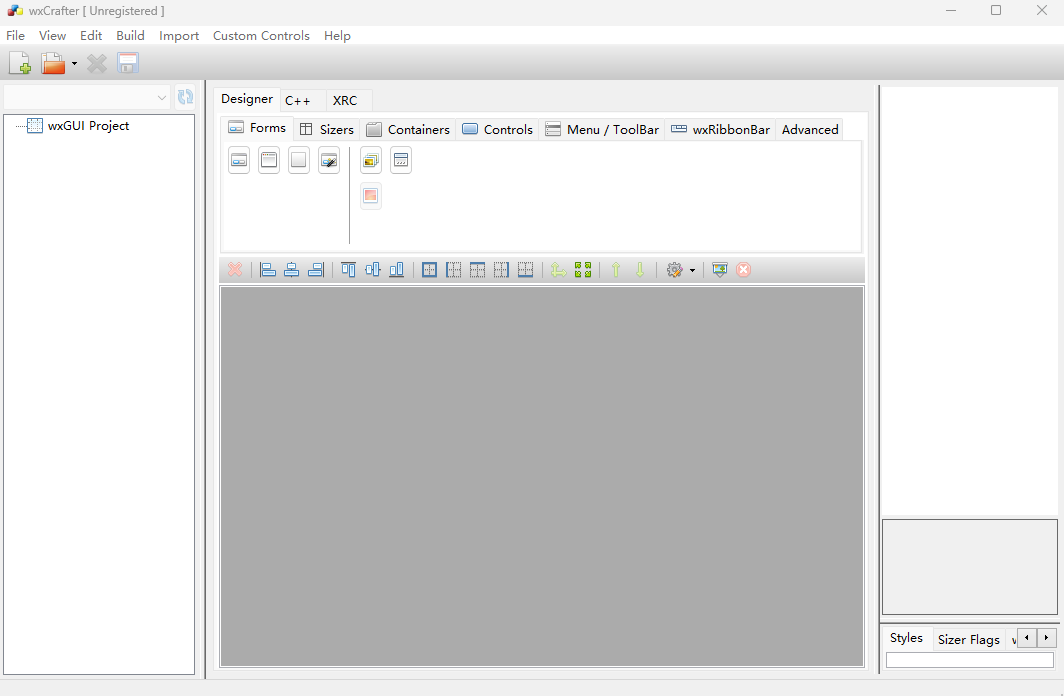This screenshot has height=696, width=1064.
Task: Click the align left toolbar icon
Action: (268, 270)
